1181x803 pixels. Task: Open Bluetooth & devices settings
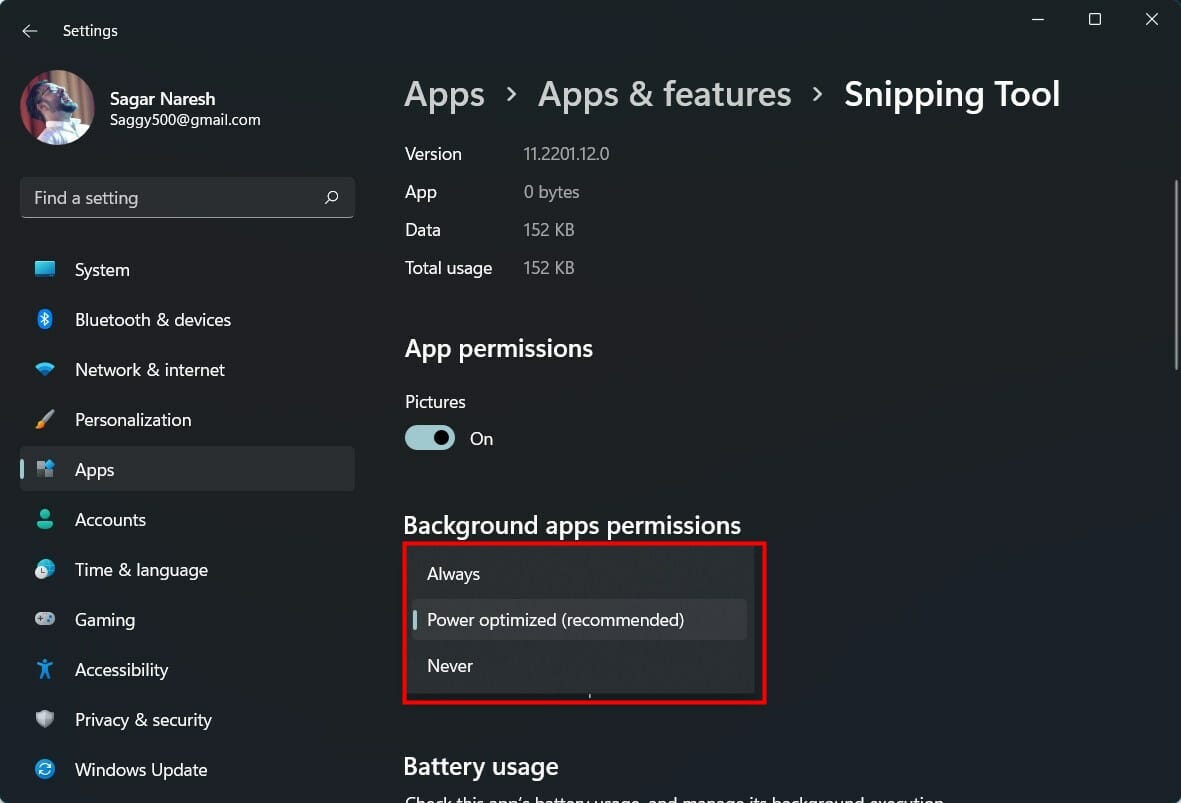click(x=45, y=319)
